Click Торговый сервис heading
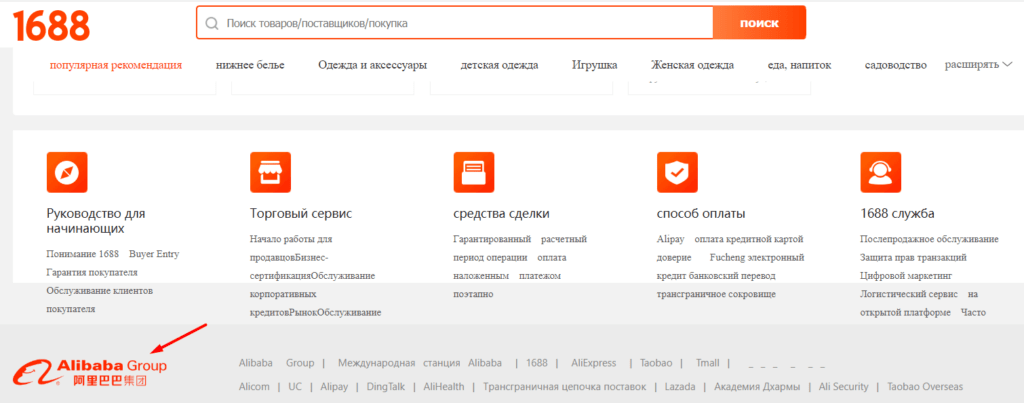The width and height of the screenshot is (1024, 403). point(301,214)
